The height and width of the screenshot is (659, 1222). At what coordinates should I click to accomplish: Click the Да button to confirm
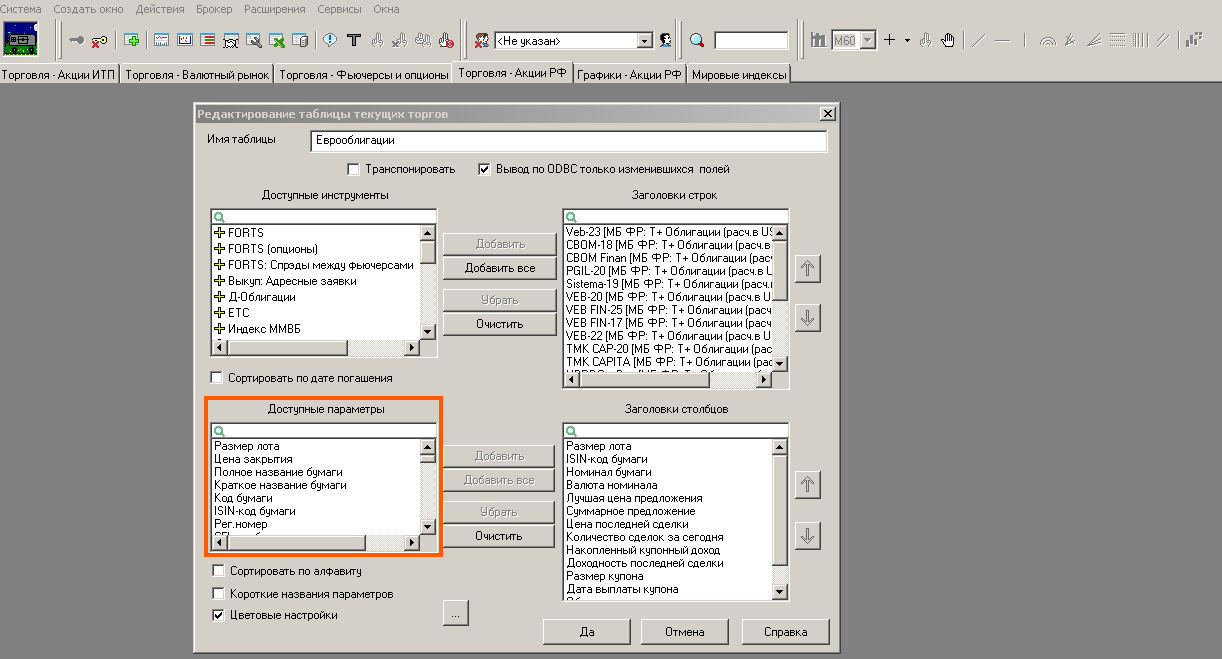[x=587, y=632]
